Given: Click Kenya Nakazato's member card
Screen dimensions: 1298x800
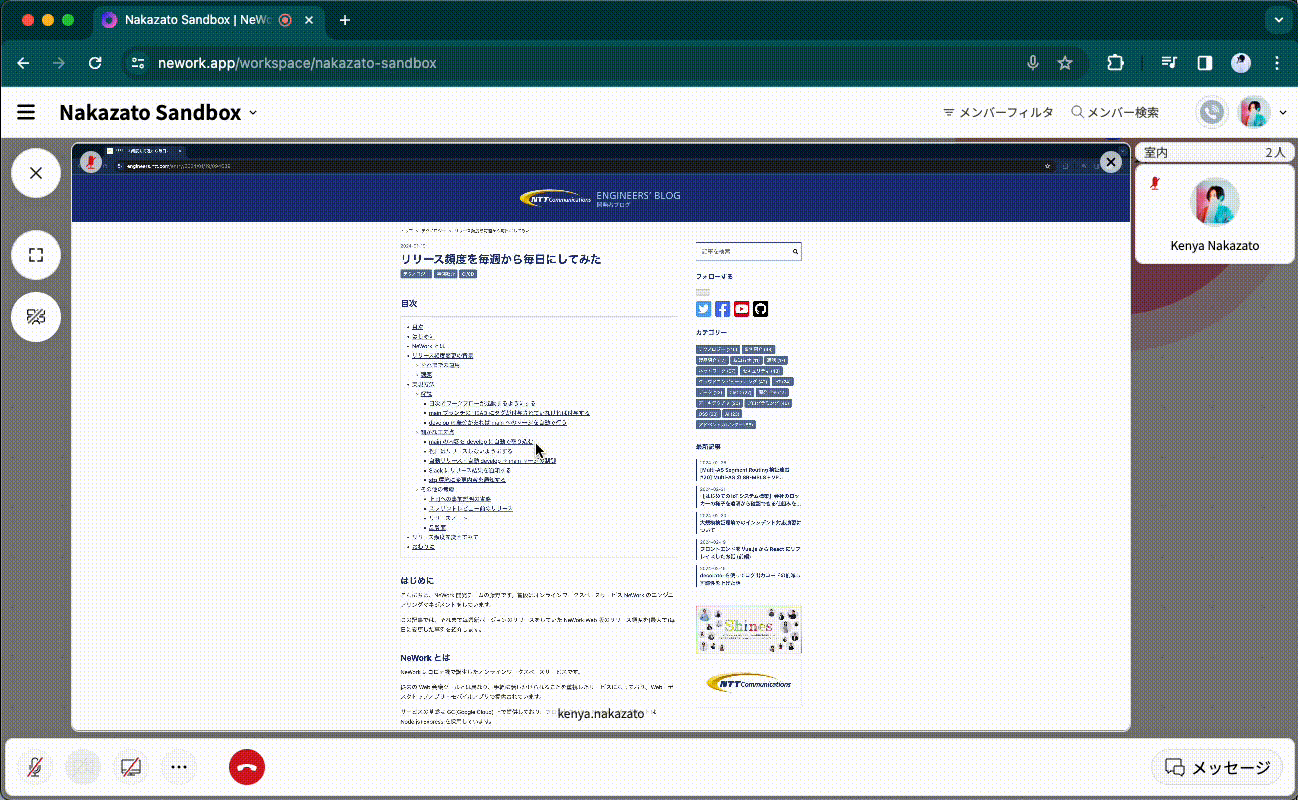Looking at the screenshot, I should click(1214, 214).
